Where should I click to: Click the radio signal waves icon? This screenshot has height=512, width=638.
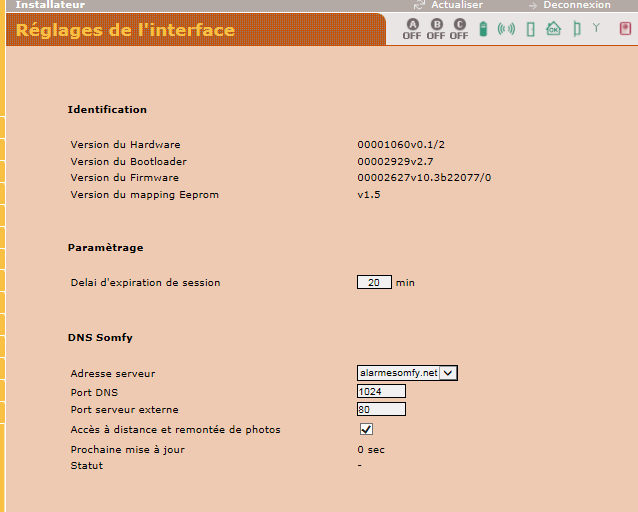(506, 29)
